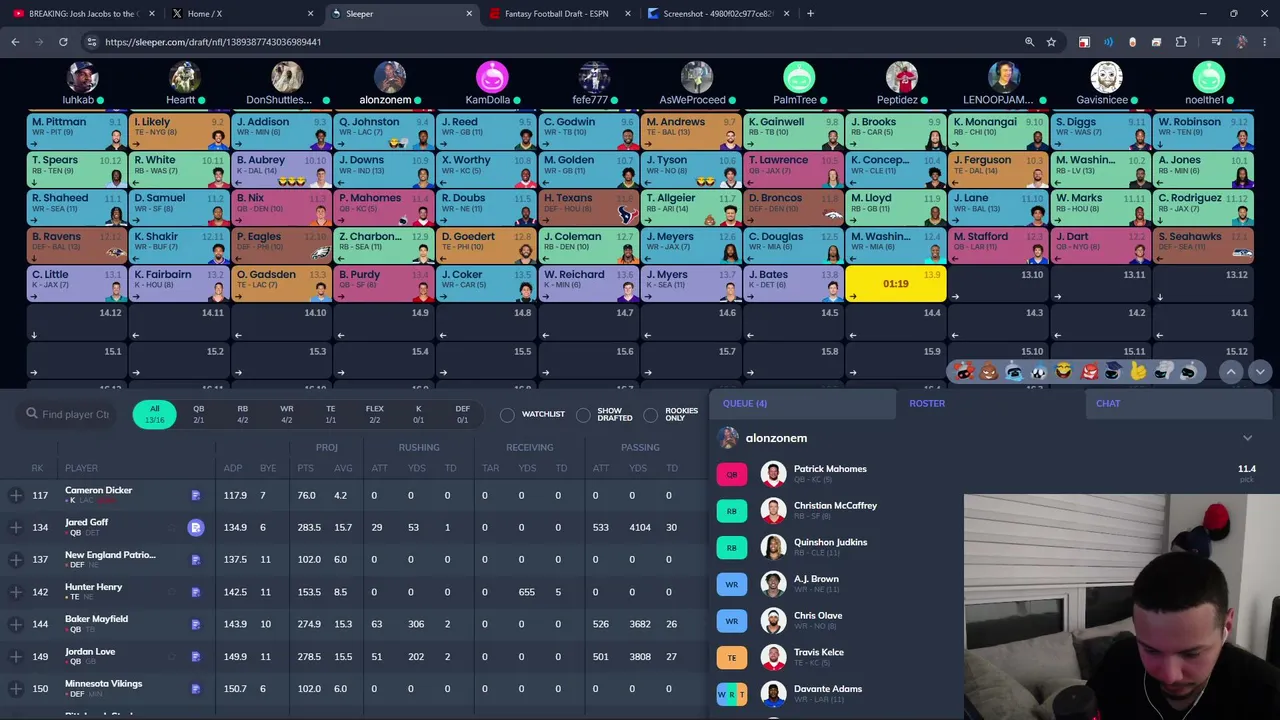The width and height of the screenshot is (1280, 720).
Task: Open the notes icon for Jordan Love
Action: tap(195, 656)
